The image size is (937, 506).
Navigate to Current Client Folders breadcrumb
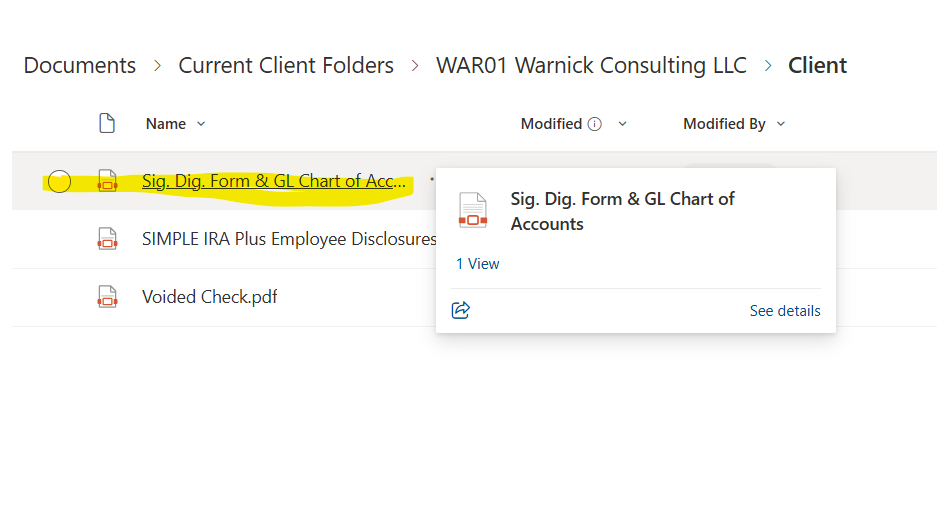[286, 66]
